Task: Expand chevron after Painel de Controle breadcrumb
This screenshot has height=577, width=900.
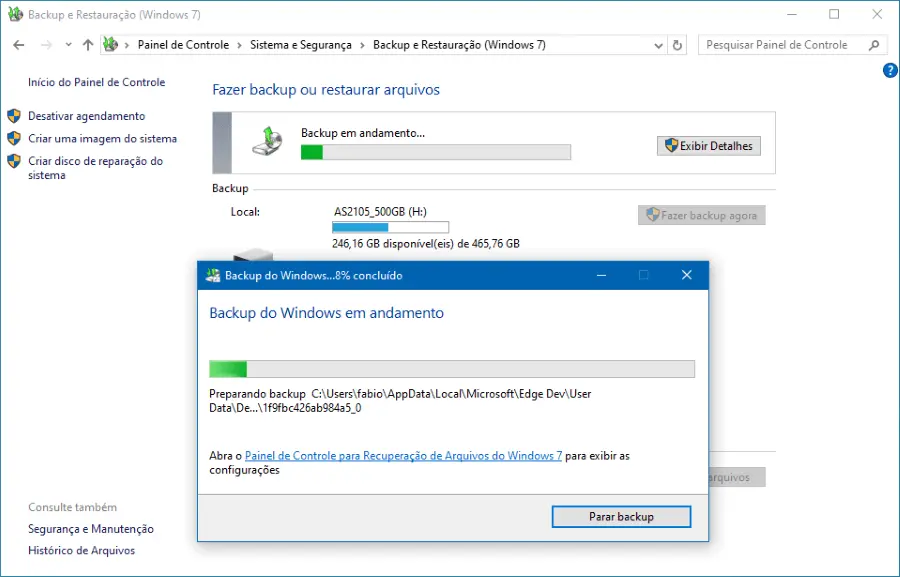Action: (x=239, y=45)
